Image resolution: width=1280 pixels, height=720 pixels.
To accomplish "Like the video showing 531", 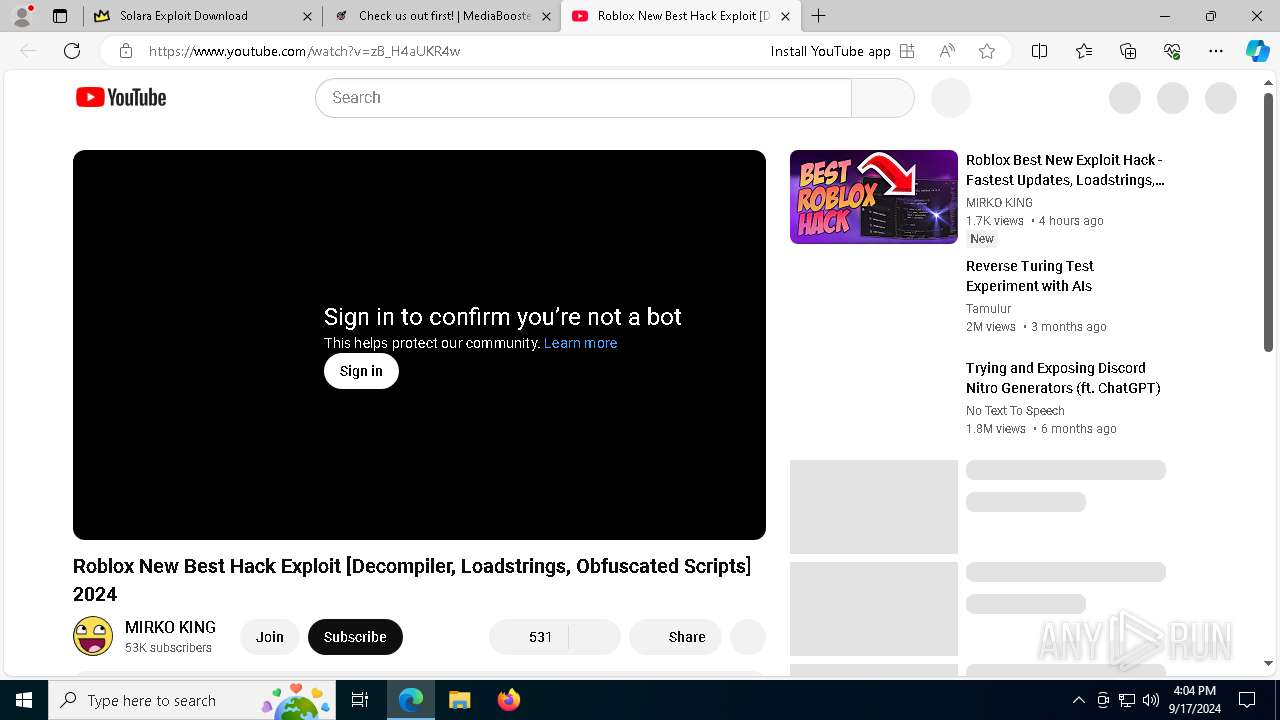I will [528, 637].
